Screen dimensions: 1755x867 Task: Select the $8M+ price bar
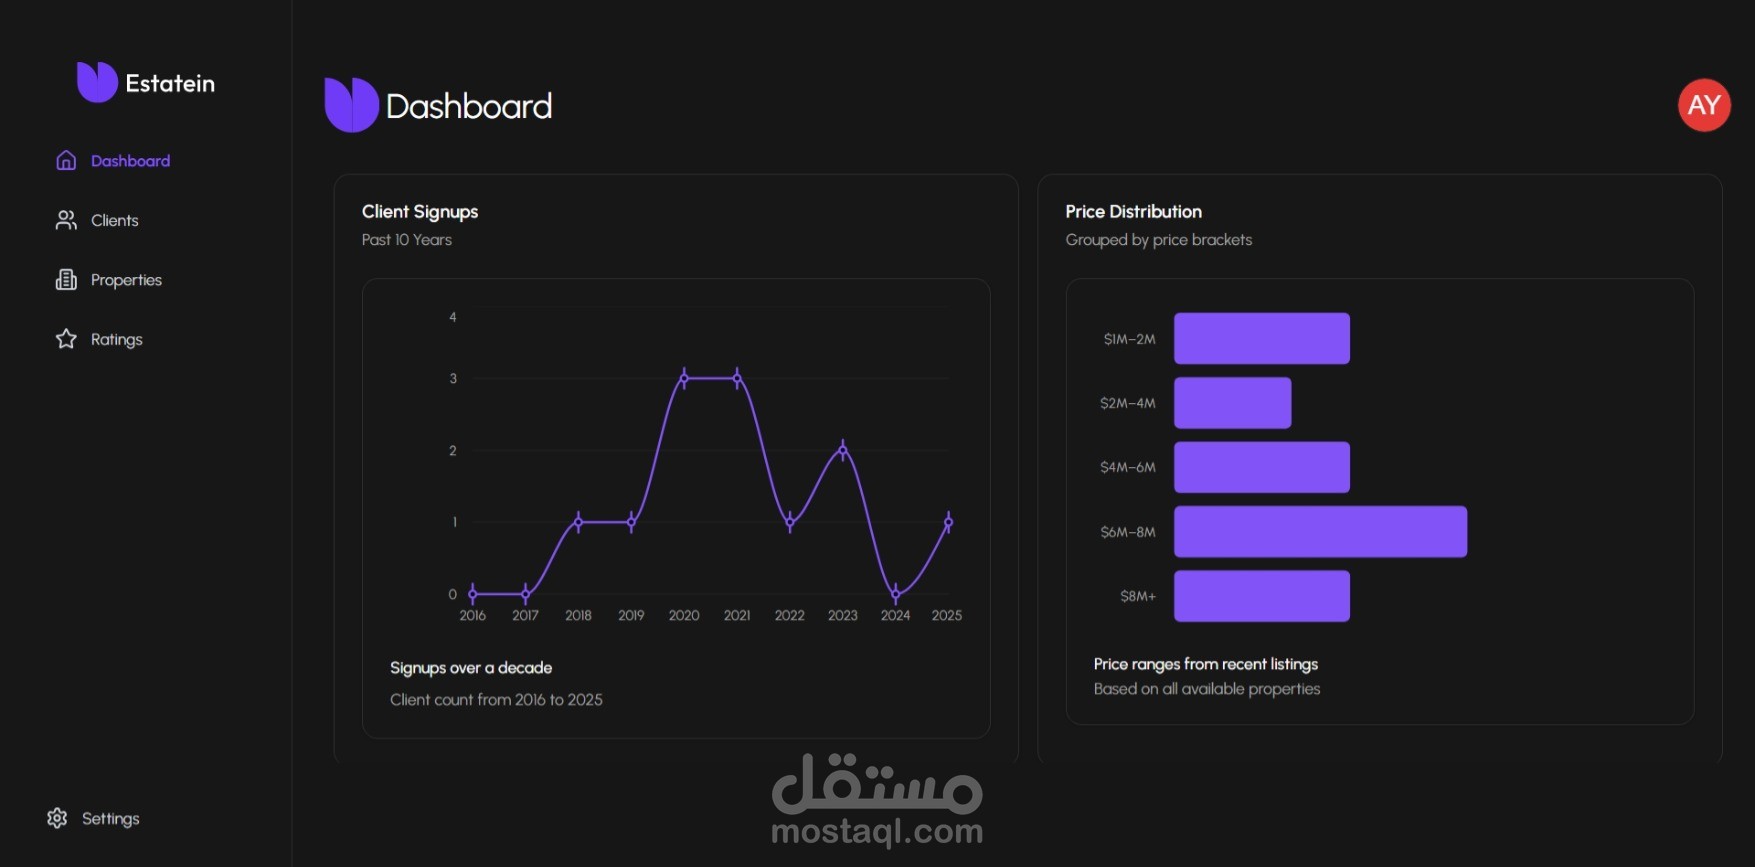coord(1262,596)
